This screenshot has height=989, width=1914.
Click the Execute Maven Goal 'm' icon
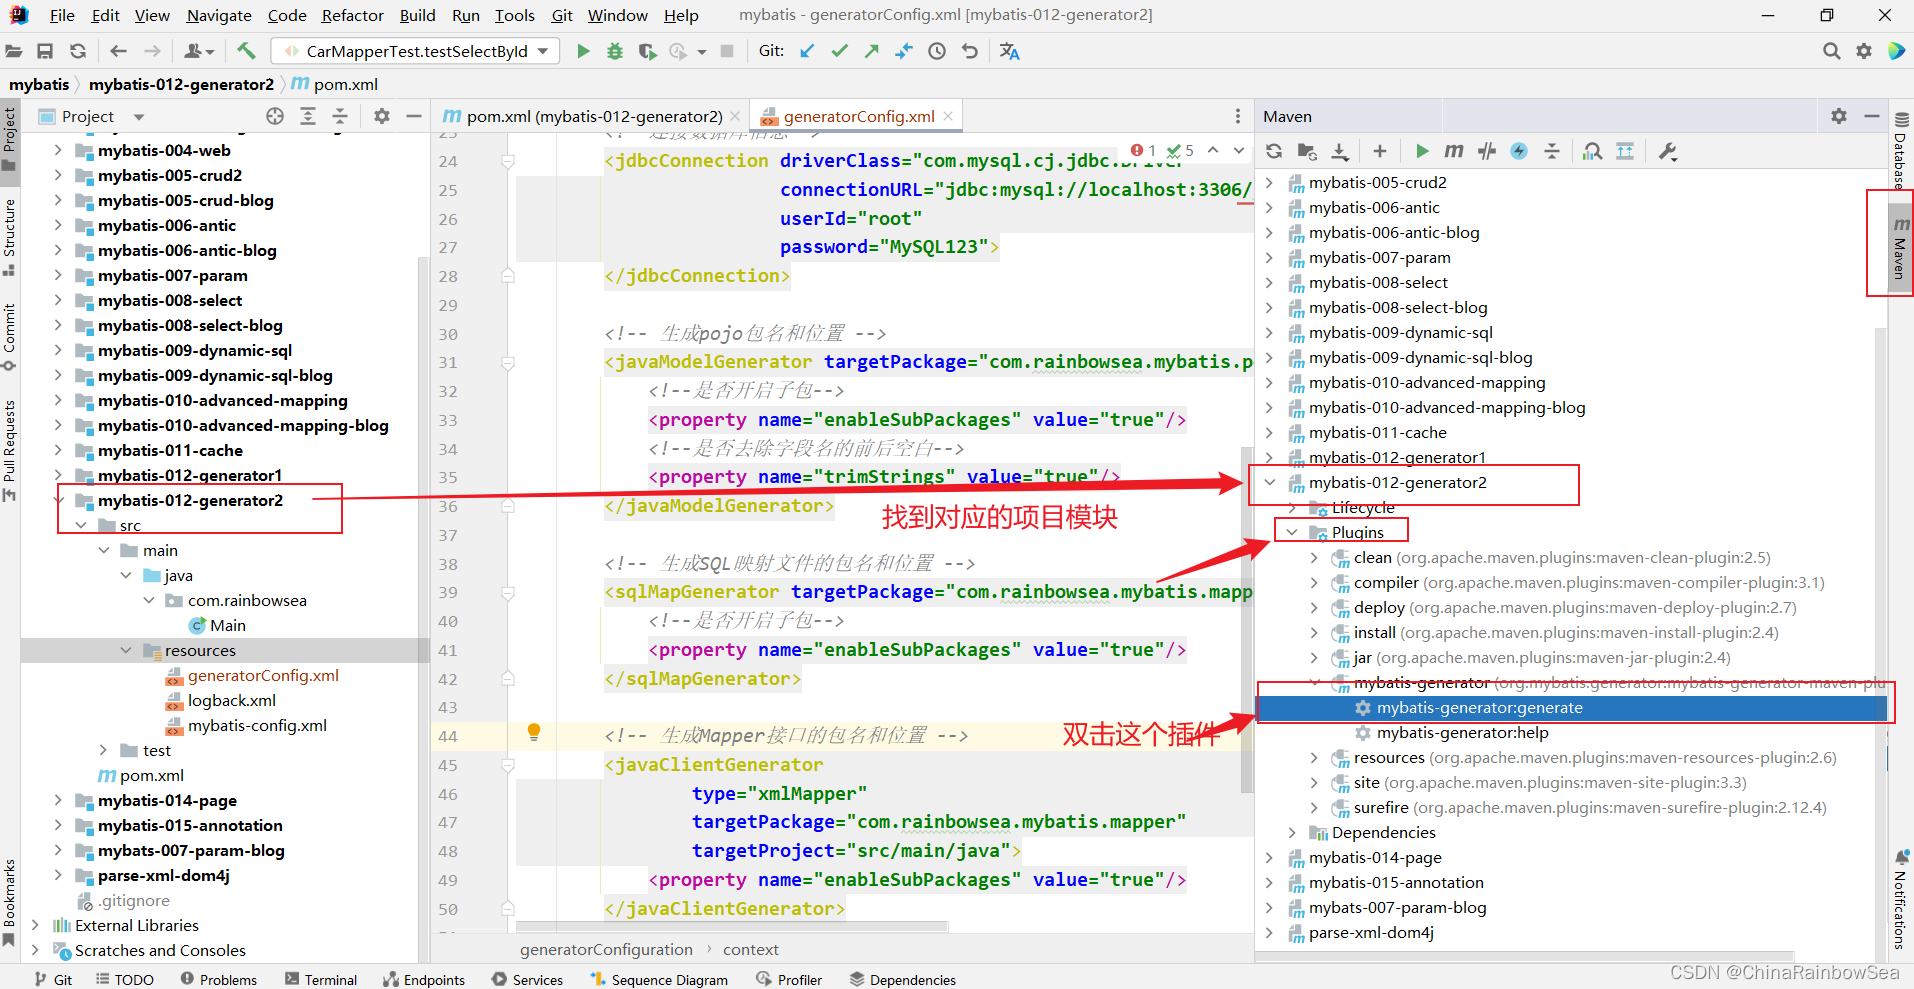pos(1454,151)
